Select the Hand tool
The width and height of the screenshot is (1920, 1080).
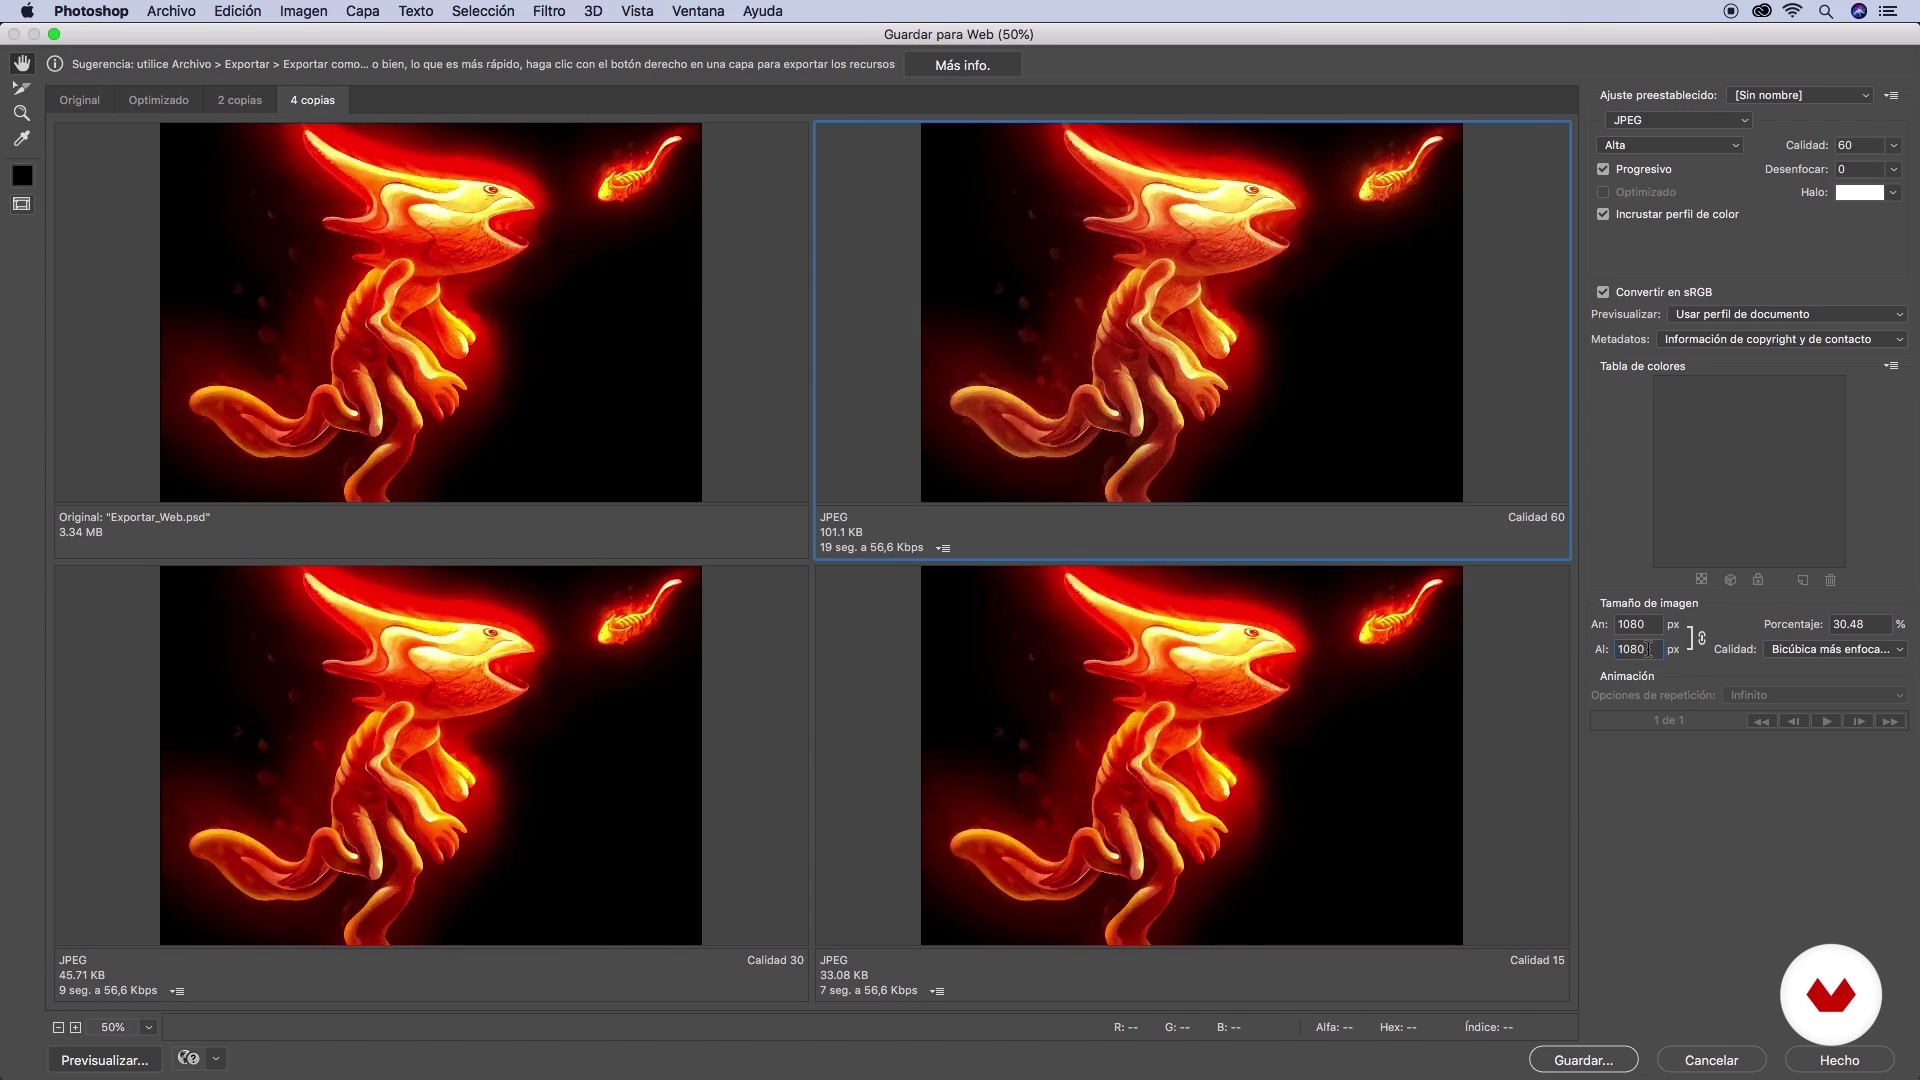(22, 64)
